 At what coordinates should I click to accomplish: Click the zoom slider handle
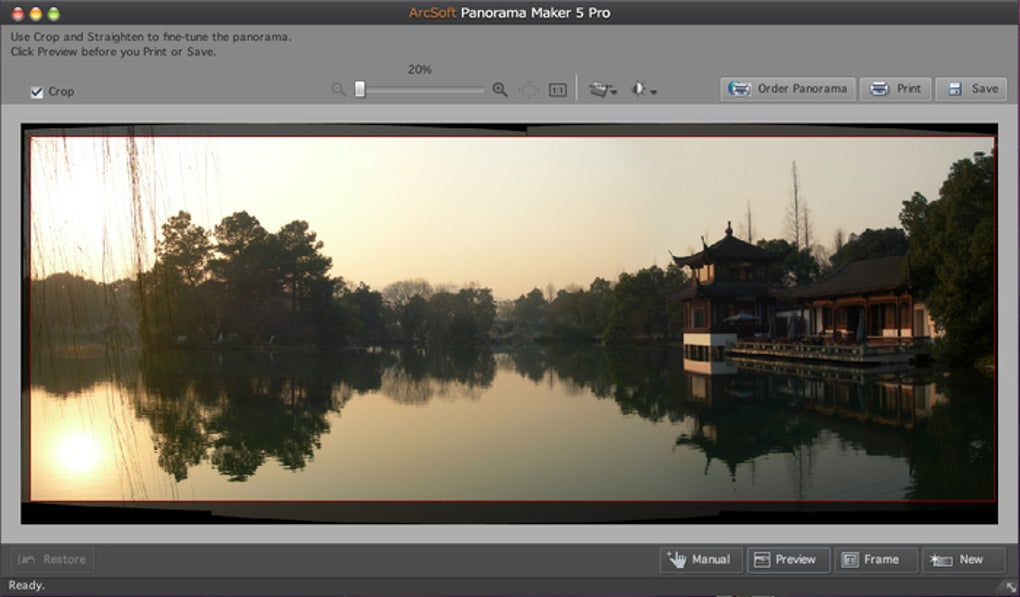[x=360, y=90]
